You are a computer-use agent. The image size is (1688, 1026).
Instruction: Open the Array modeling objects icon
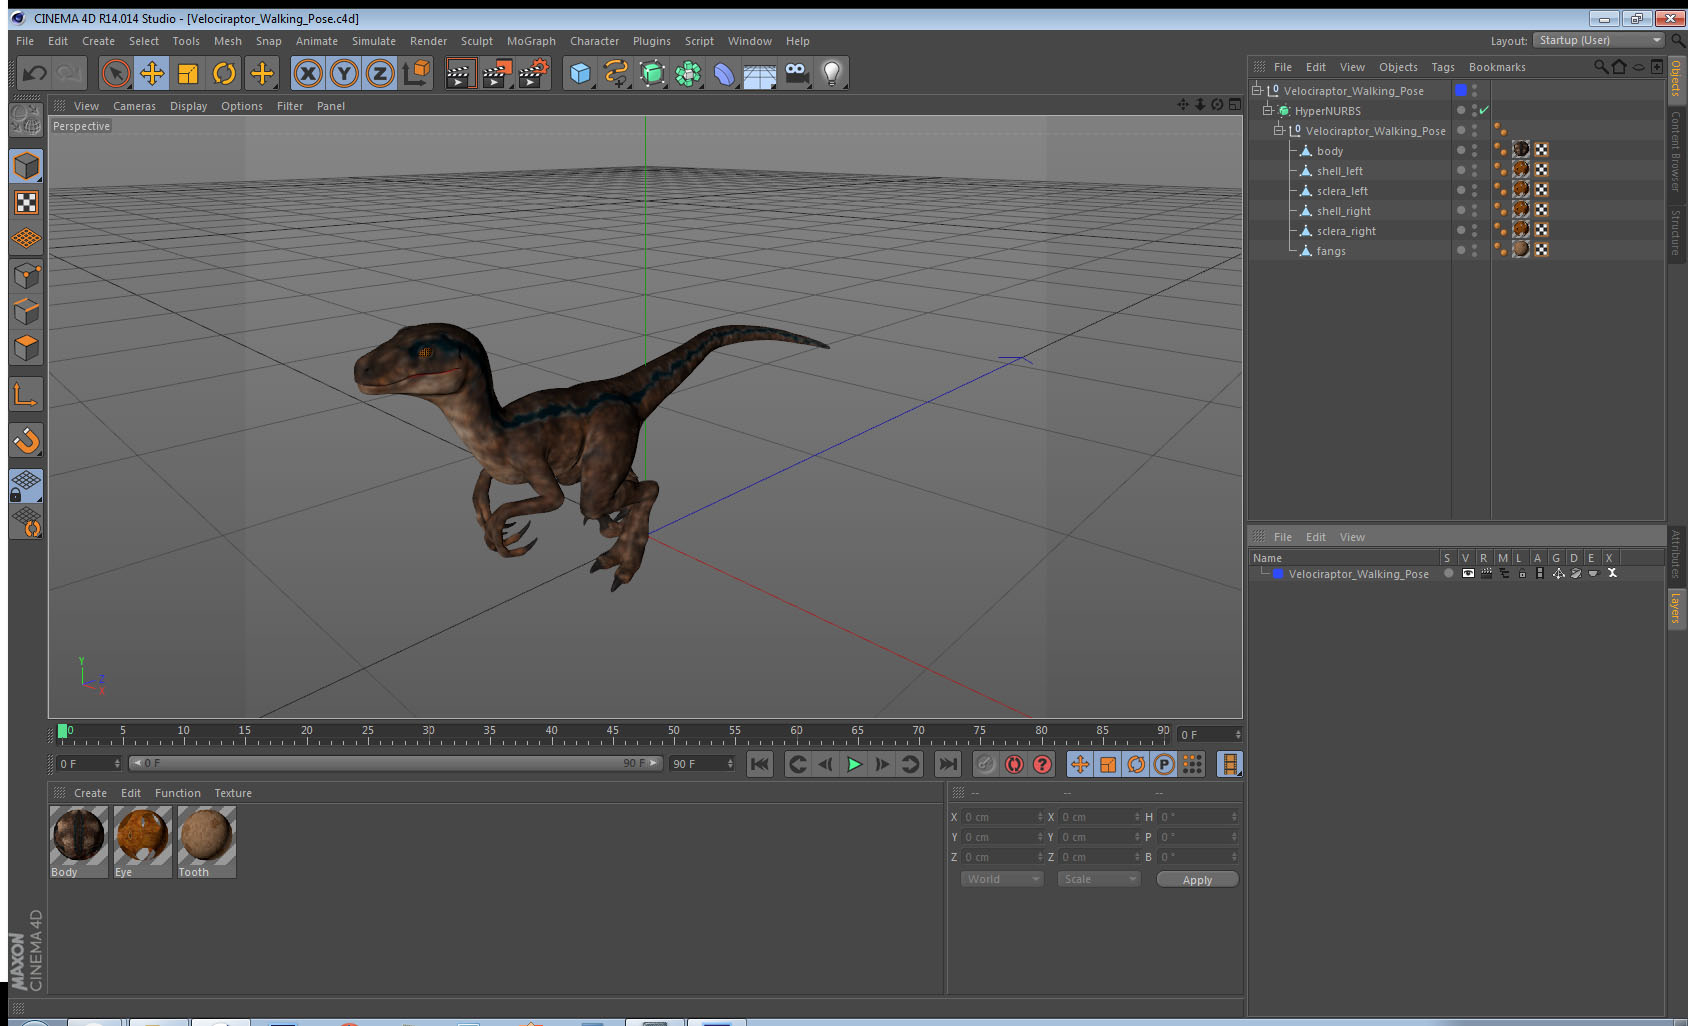(x=688, y=73)
